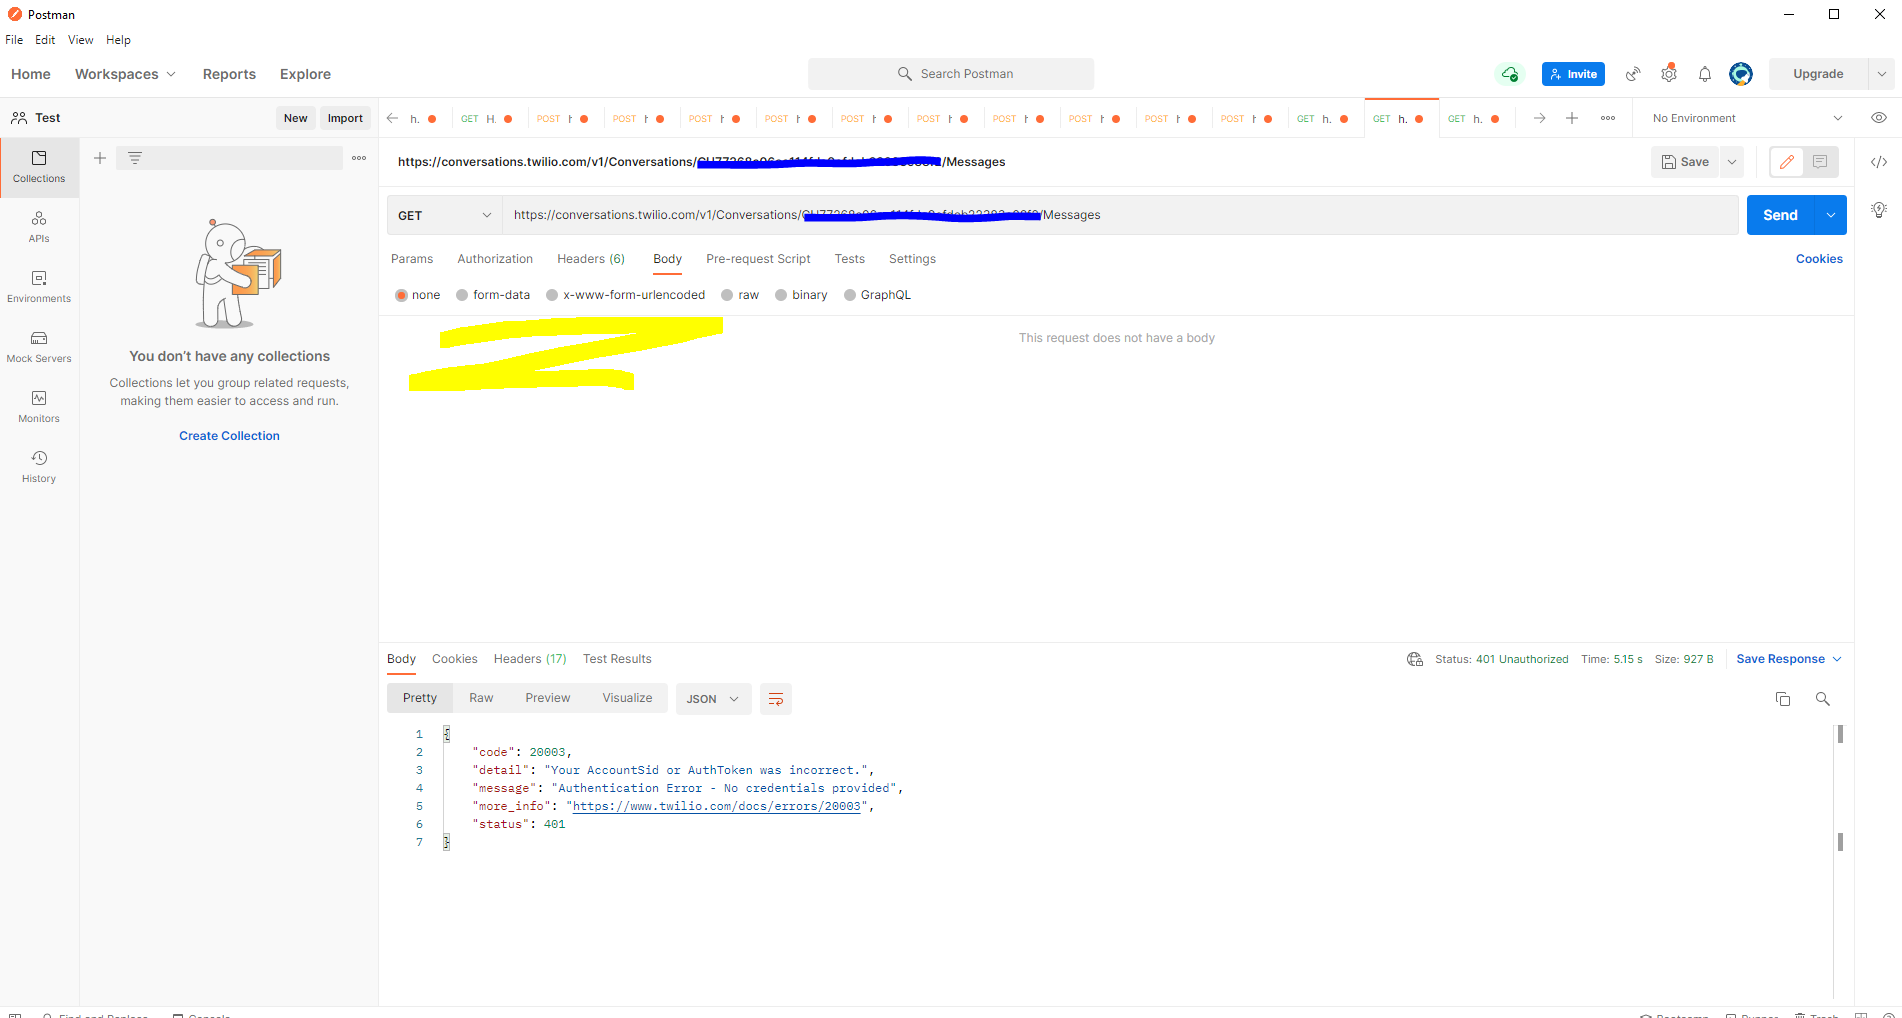Open the capture requests satellite icon

coord(1633,74)
